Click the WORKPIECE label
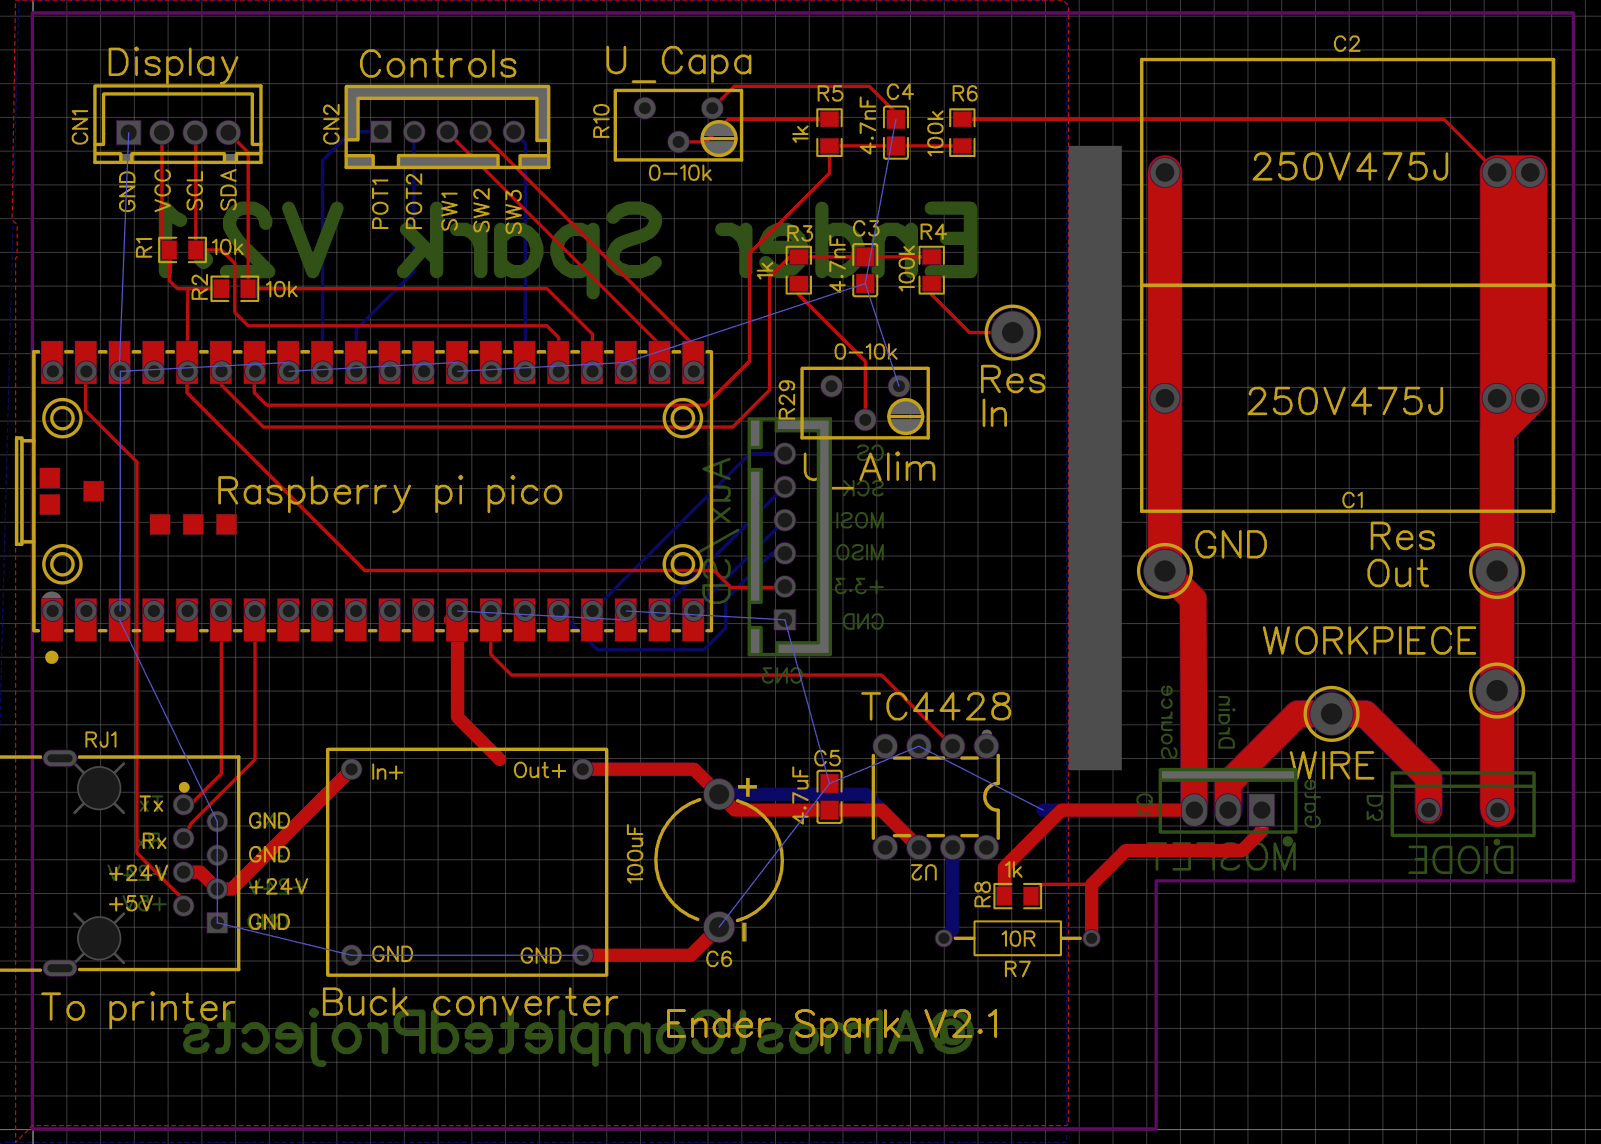Image resolution: width=1601 pixels, height=1144 pixels. [x=1369, y=641]
